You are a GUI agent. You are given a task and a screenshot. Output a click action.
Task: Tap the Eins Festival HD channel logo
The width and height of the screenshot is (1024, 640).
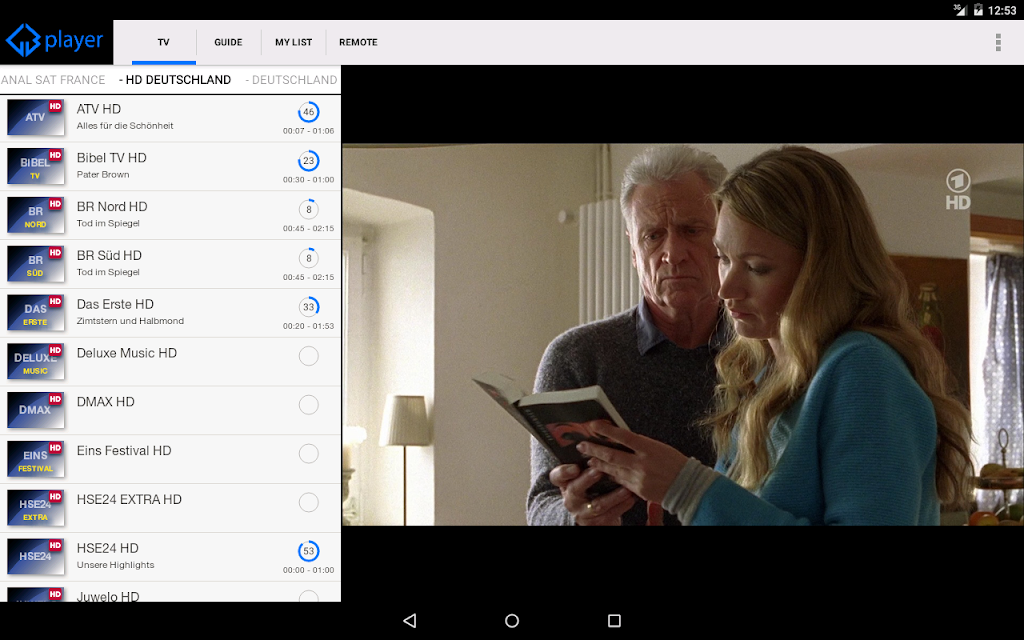tap(36, 459)
